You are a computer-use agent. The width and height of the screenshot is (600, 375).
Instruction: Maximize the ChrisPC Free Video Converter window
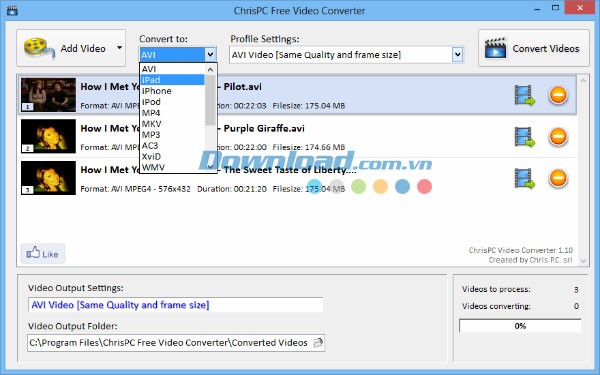(x=556, y=8)
